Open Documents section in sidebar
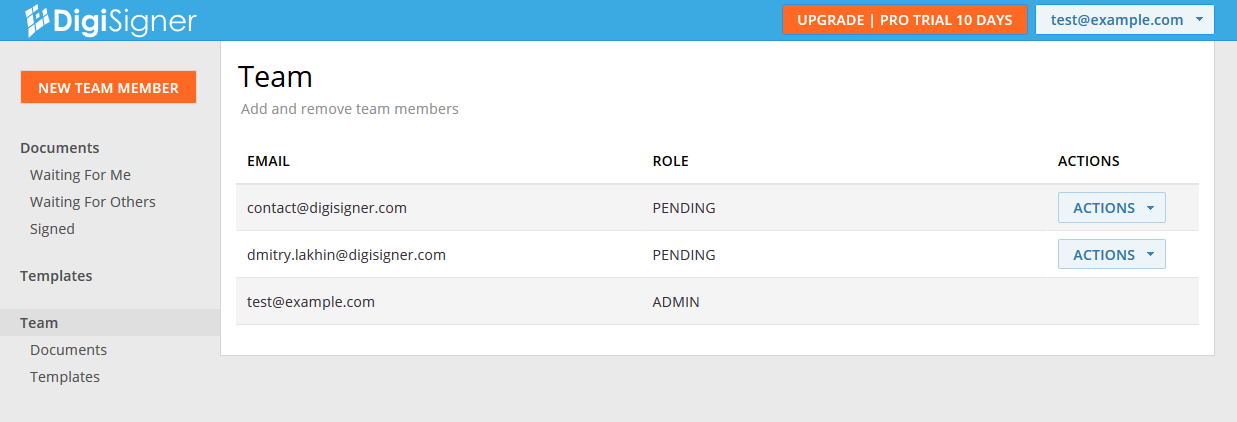The width and height of the screenshot is (1237, 422). pos(60,148)
